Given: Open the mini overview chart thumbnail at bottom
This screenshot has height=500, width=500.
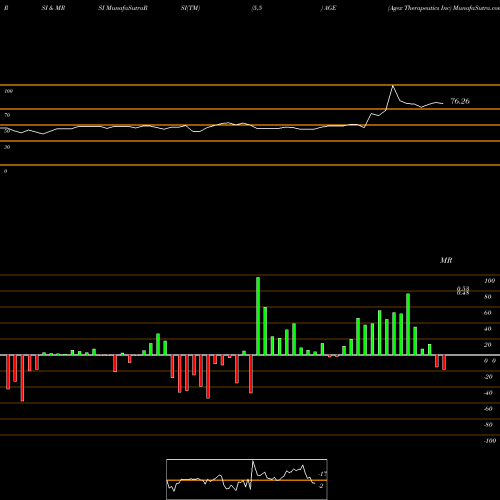Looking at the screenshot, I should tap(247, 479).
